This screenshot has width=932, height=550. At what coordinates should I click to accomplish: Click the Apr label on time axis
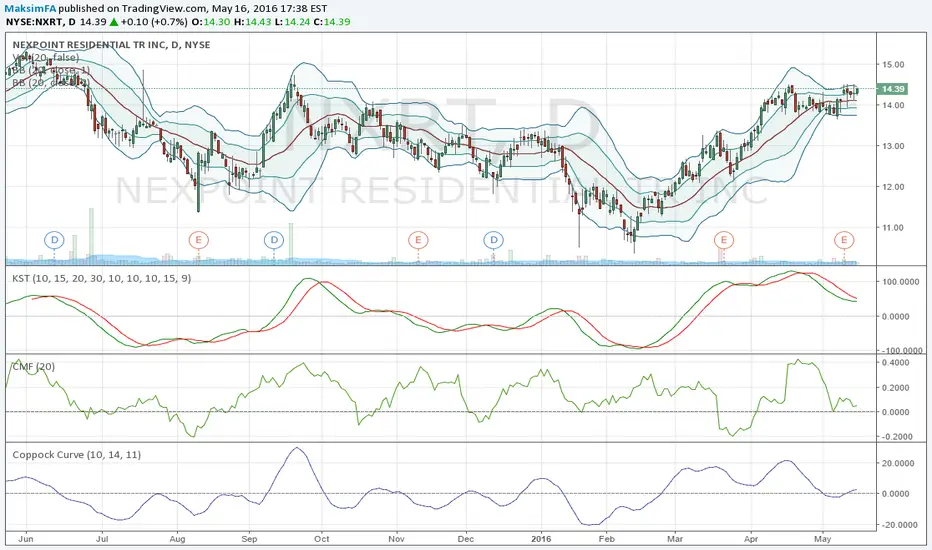(x=751, y=539)
